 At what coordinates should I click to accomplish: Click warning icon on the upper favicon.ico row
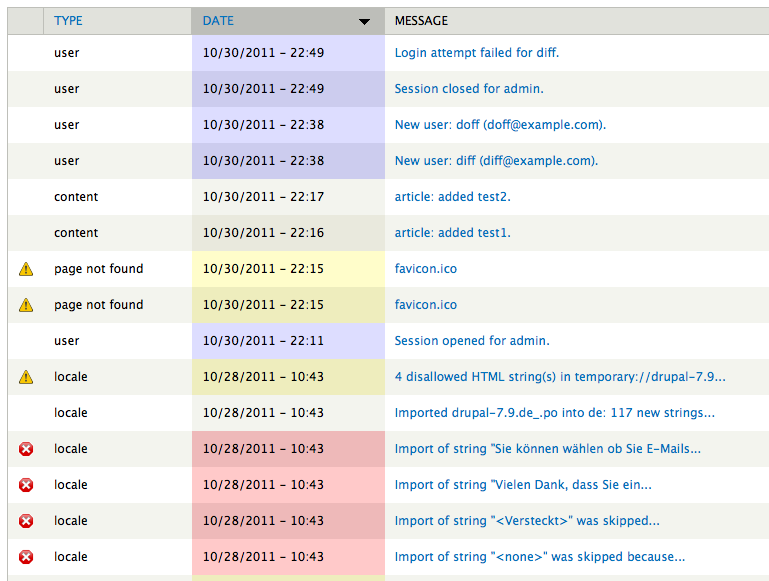coord(26,269)
